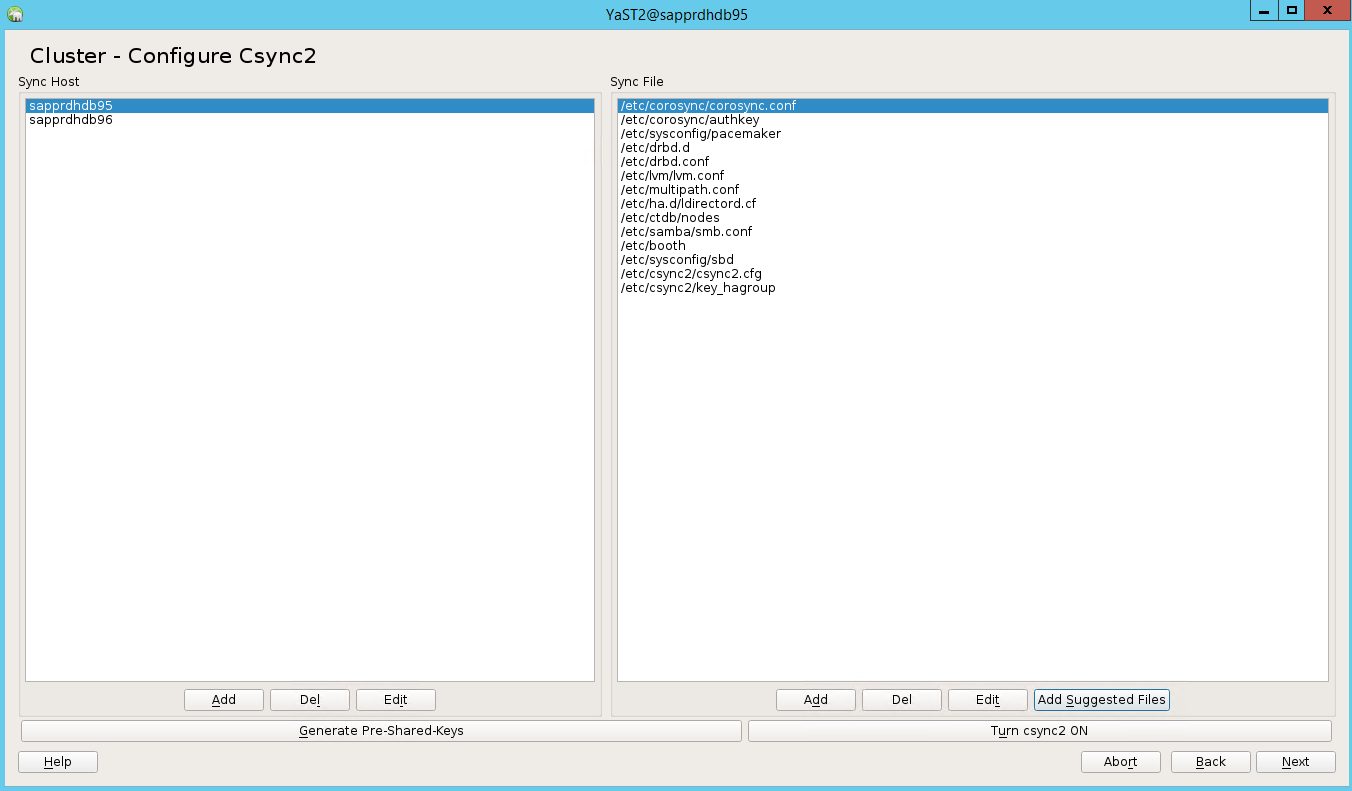
Task: Proceed with the Next button
Action: [x=1296, y=762]
